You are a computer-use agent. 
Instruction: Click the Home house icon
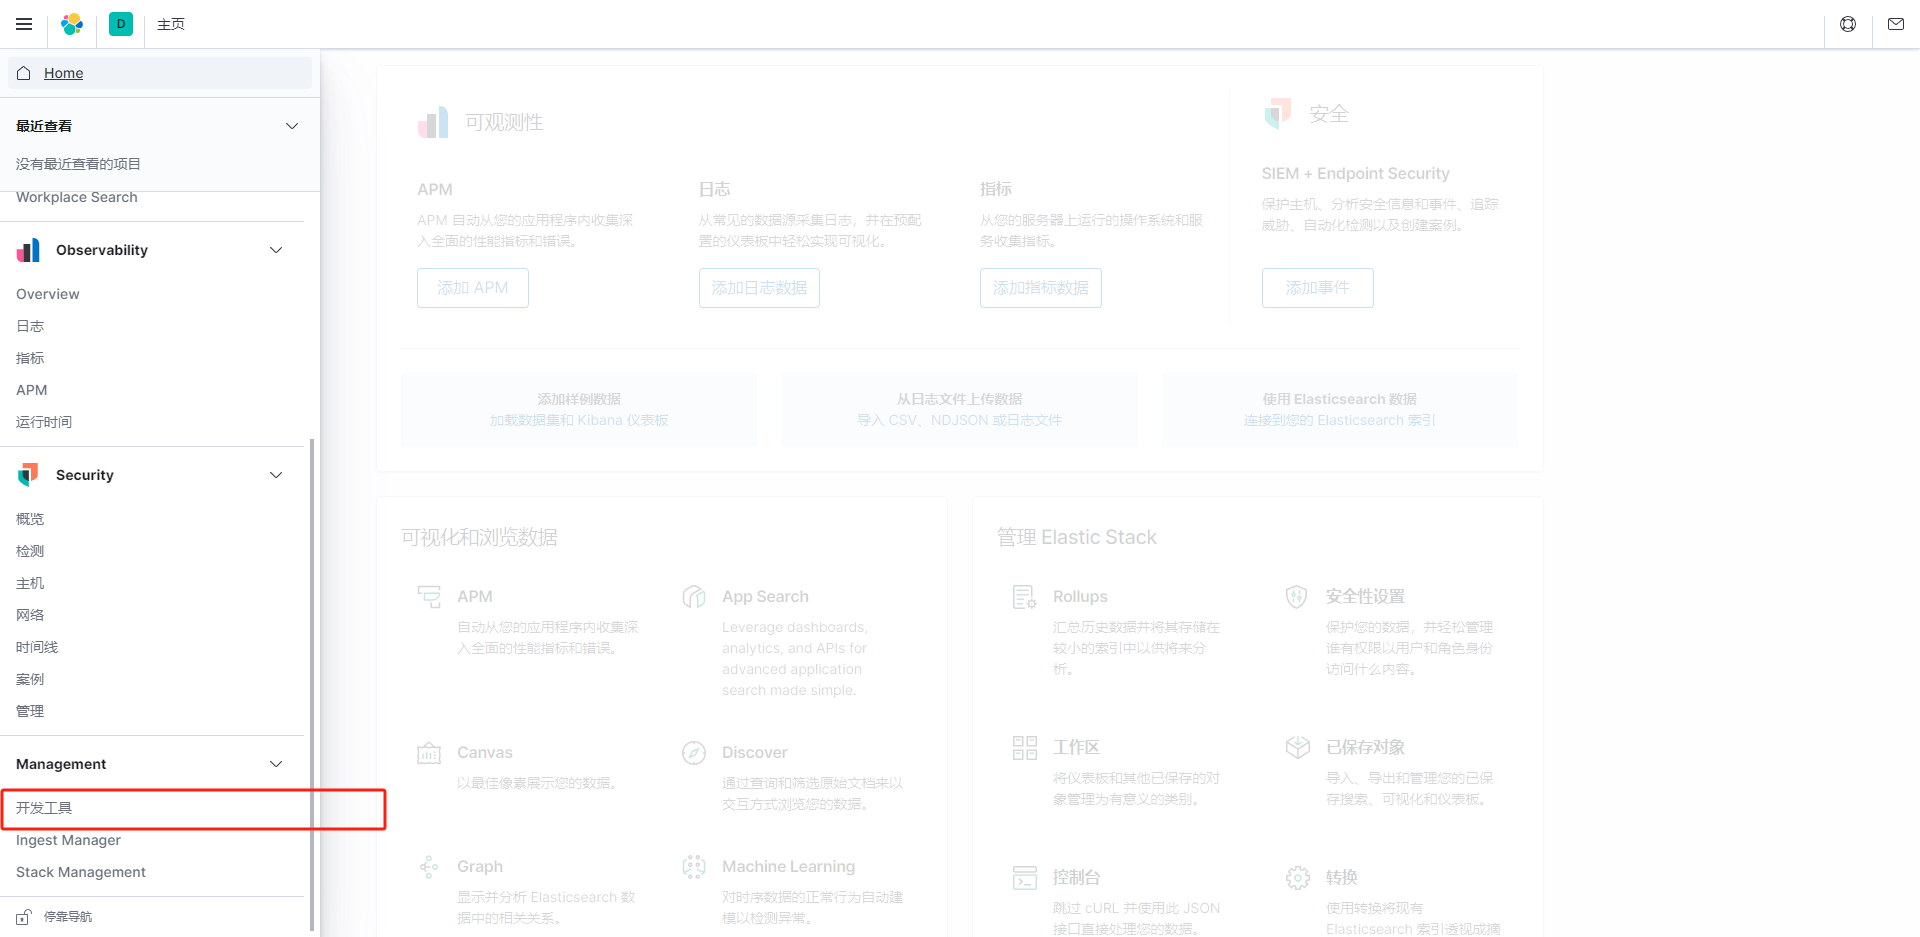pos(24,73)
